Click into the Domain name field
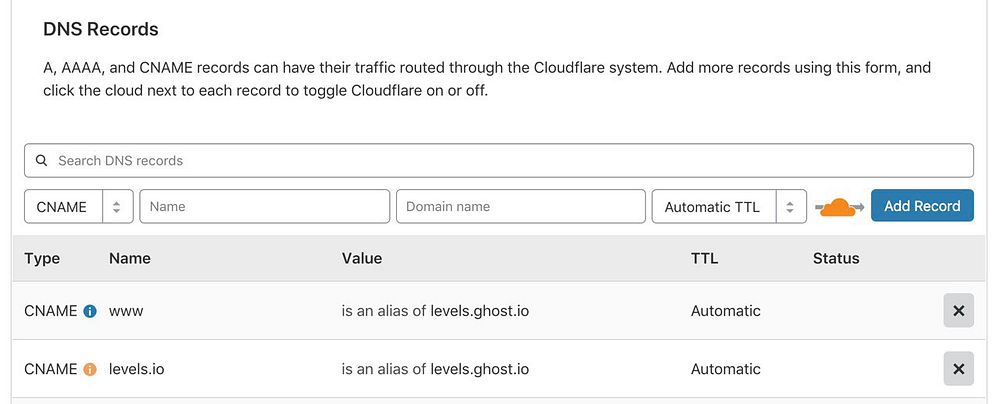Image resolution: width=1000 pixels, height=404 pixels. (520, 207)
